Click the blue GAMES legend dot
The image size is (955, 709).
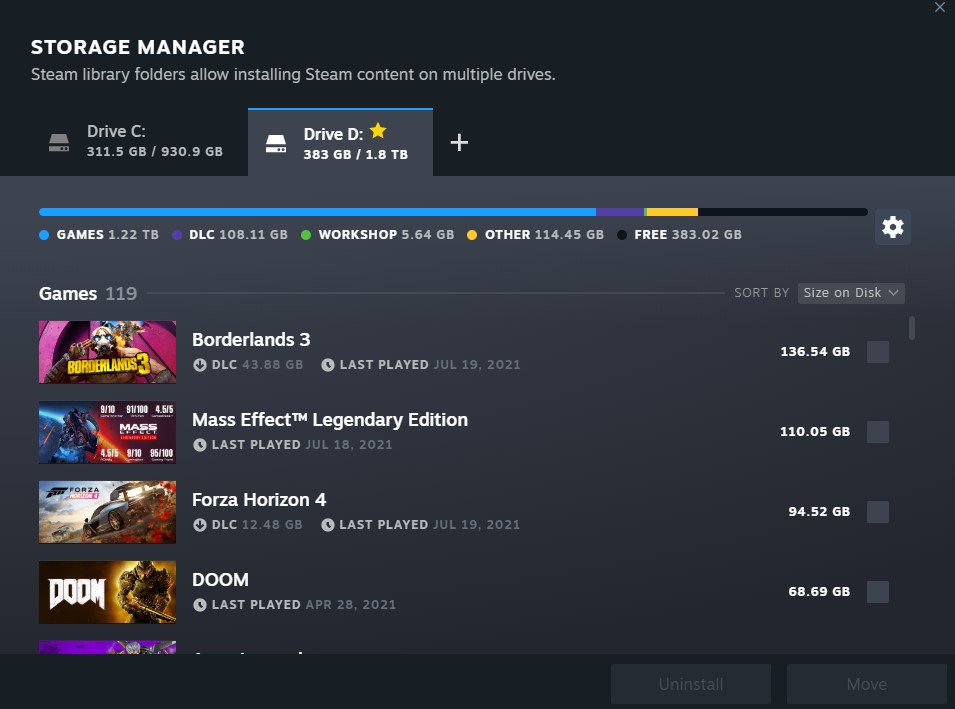44,235
